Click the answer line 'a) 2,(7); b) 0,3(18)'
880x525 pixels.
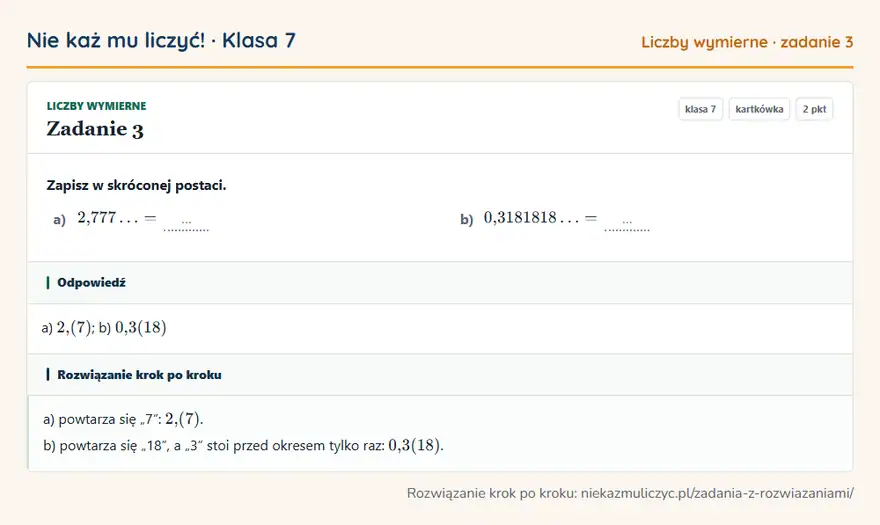[x=104, y=327]
